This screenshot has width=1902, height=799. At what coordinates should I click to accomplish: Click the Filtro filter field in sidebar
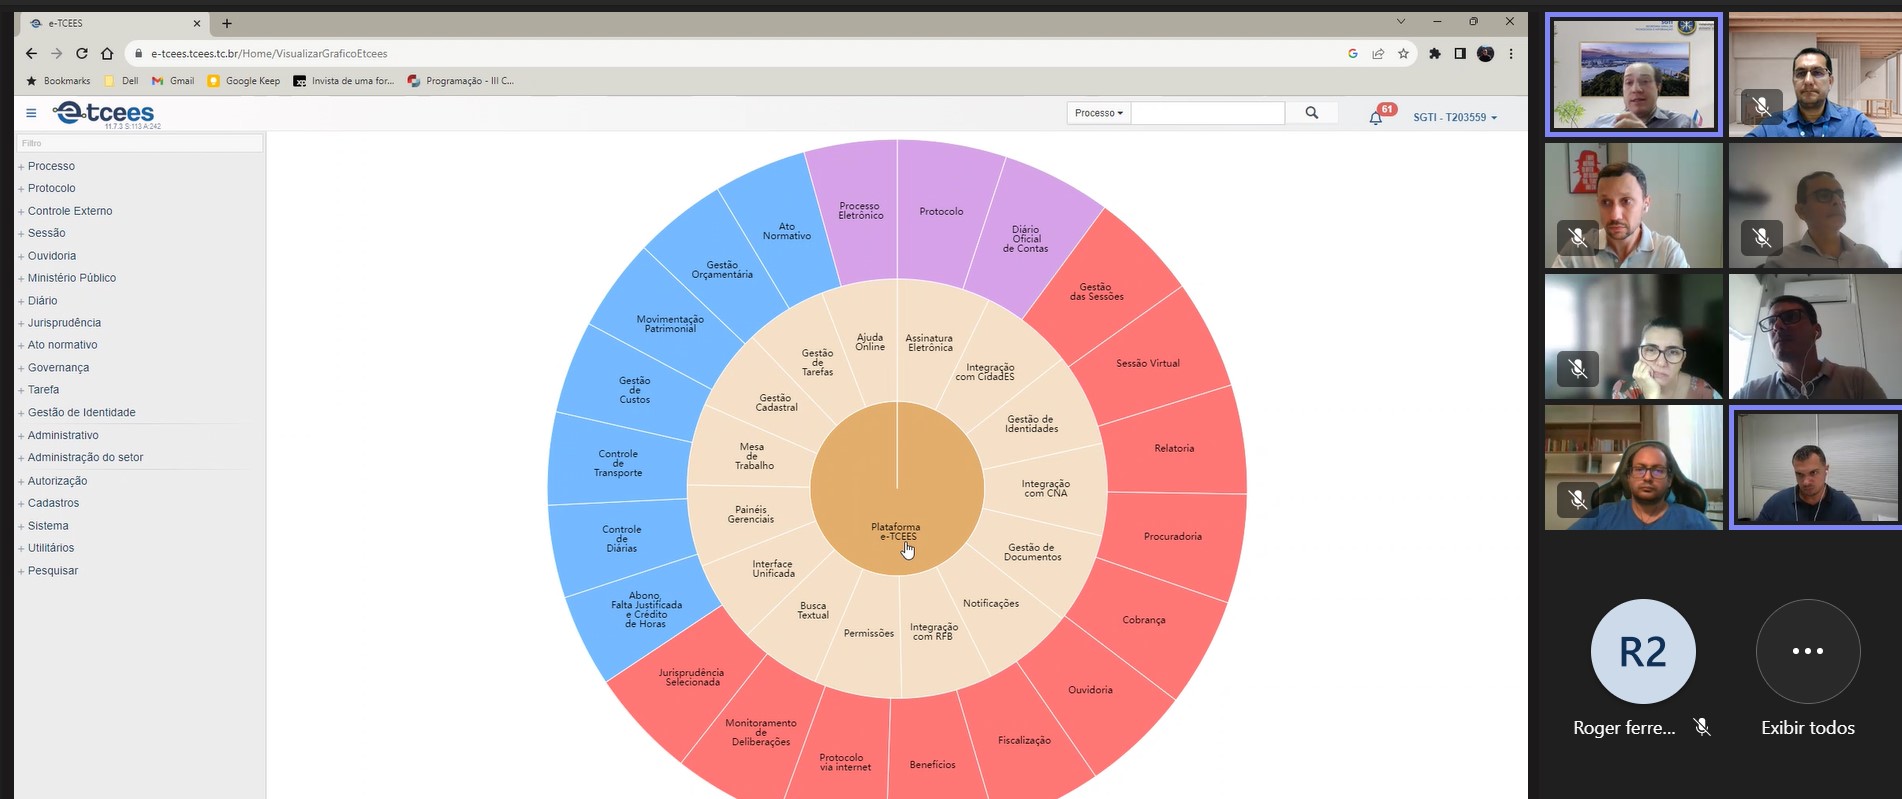coord(140,143)
